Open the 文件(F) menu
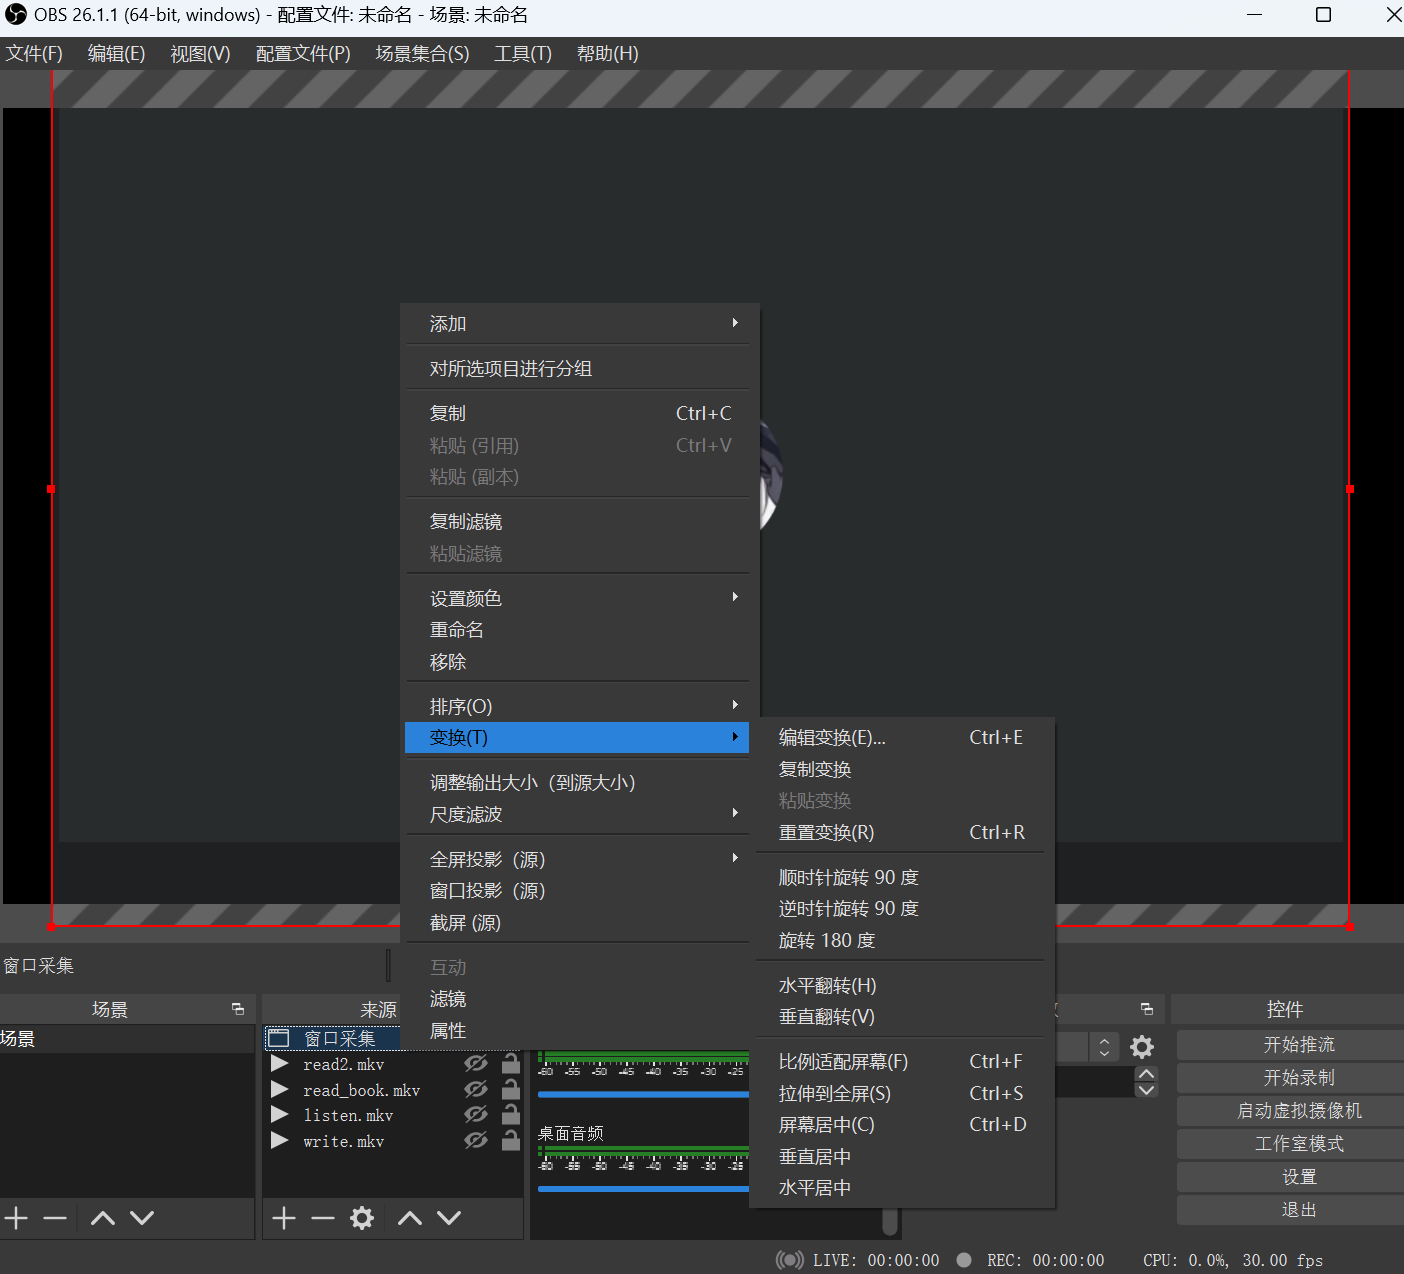This screenshot has width=1404, height=1274. click(34, 53)
